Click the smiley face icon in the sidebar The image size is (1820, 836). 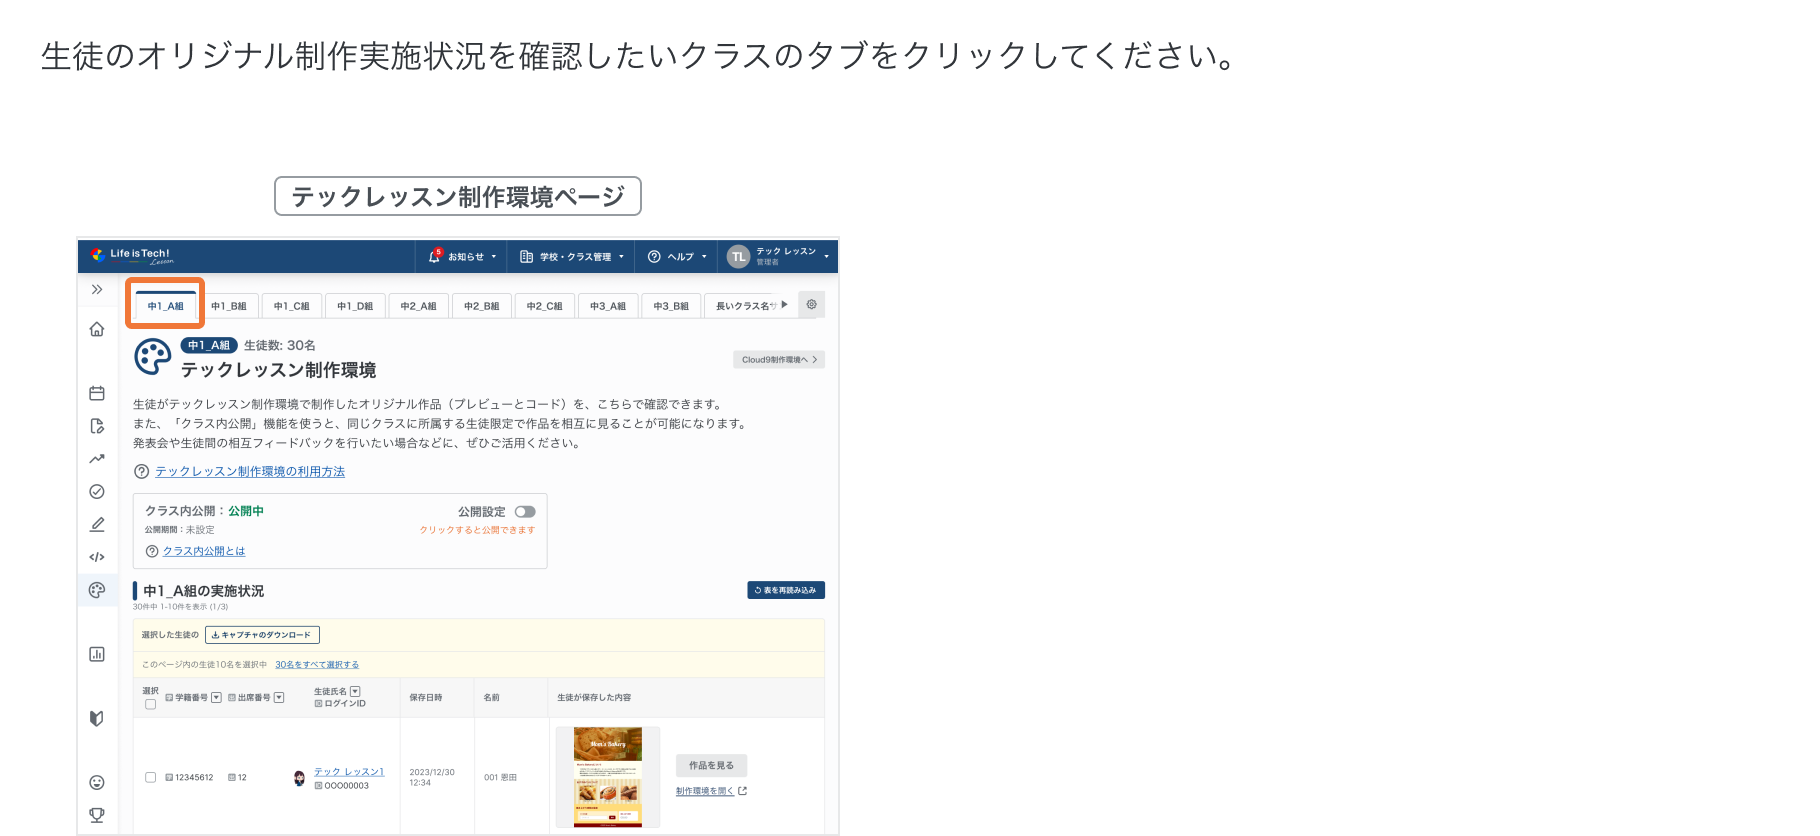coord(97,782)
